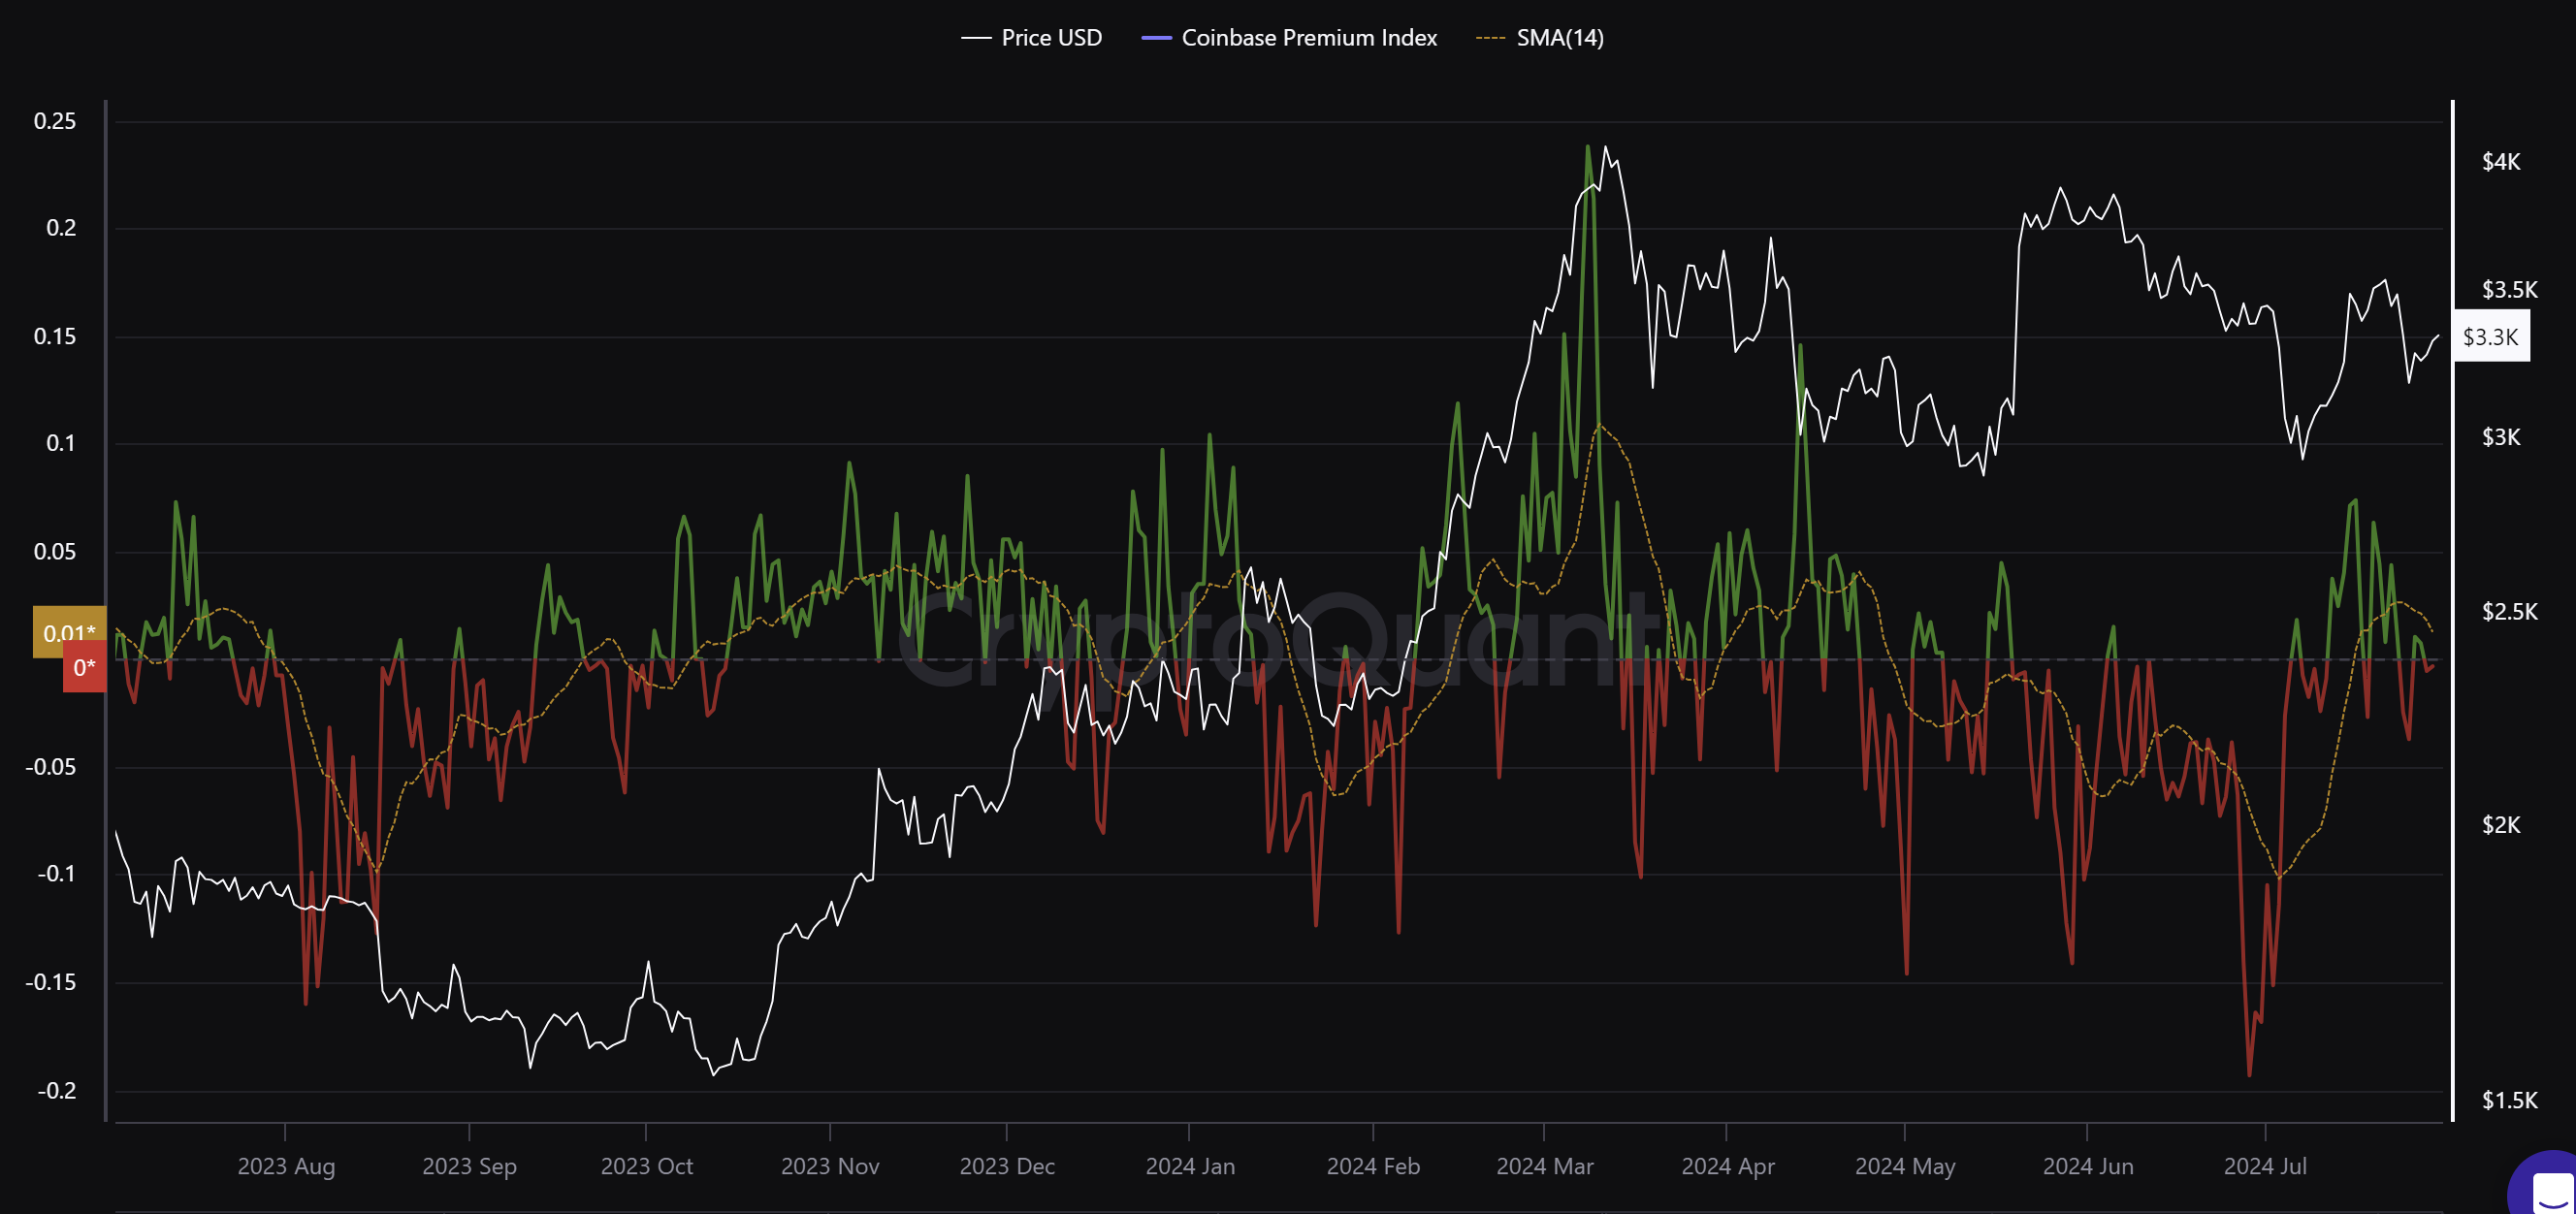Click the red 0* premium value tag
Image resolution: width=2576 pixels, height=1214 pixels.
point(84,667)
